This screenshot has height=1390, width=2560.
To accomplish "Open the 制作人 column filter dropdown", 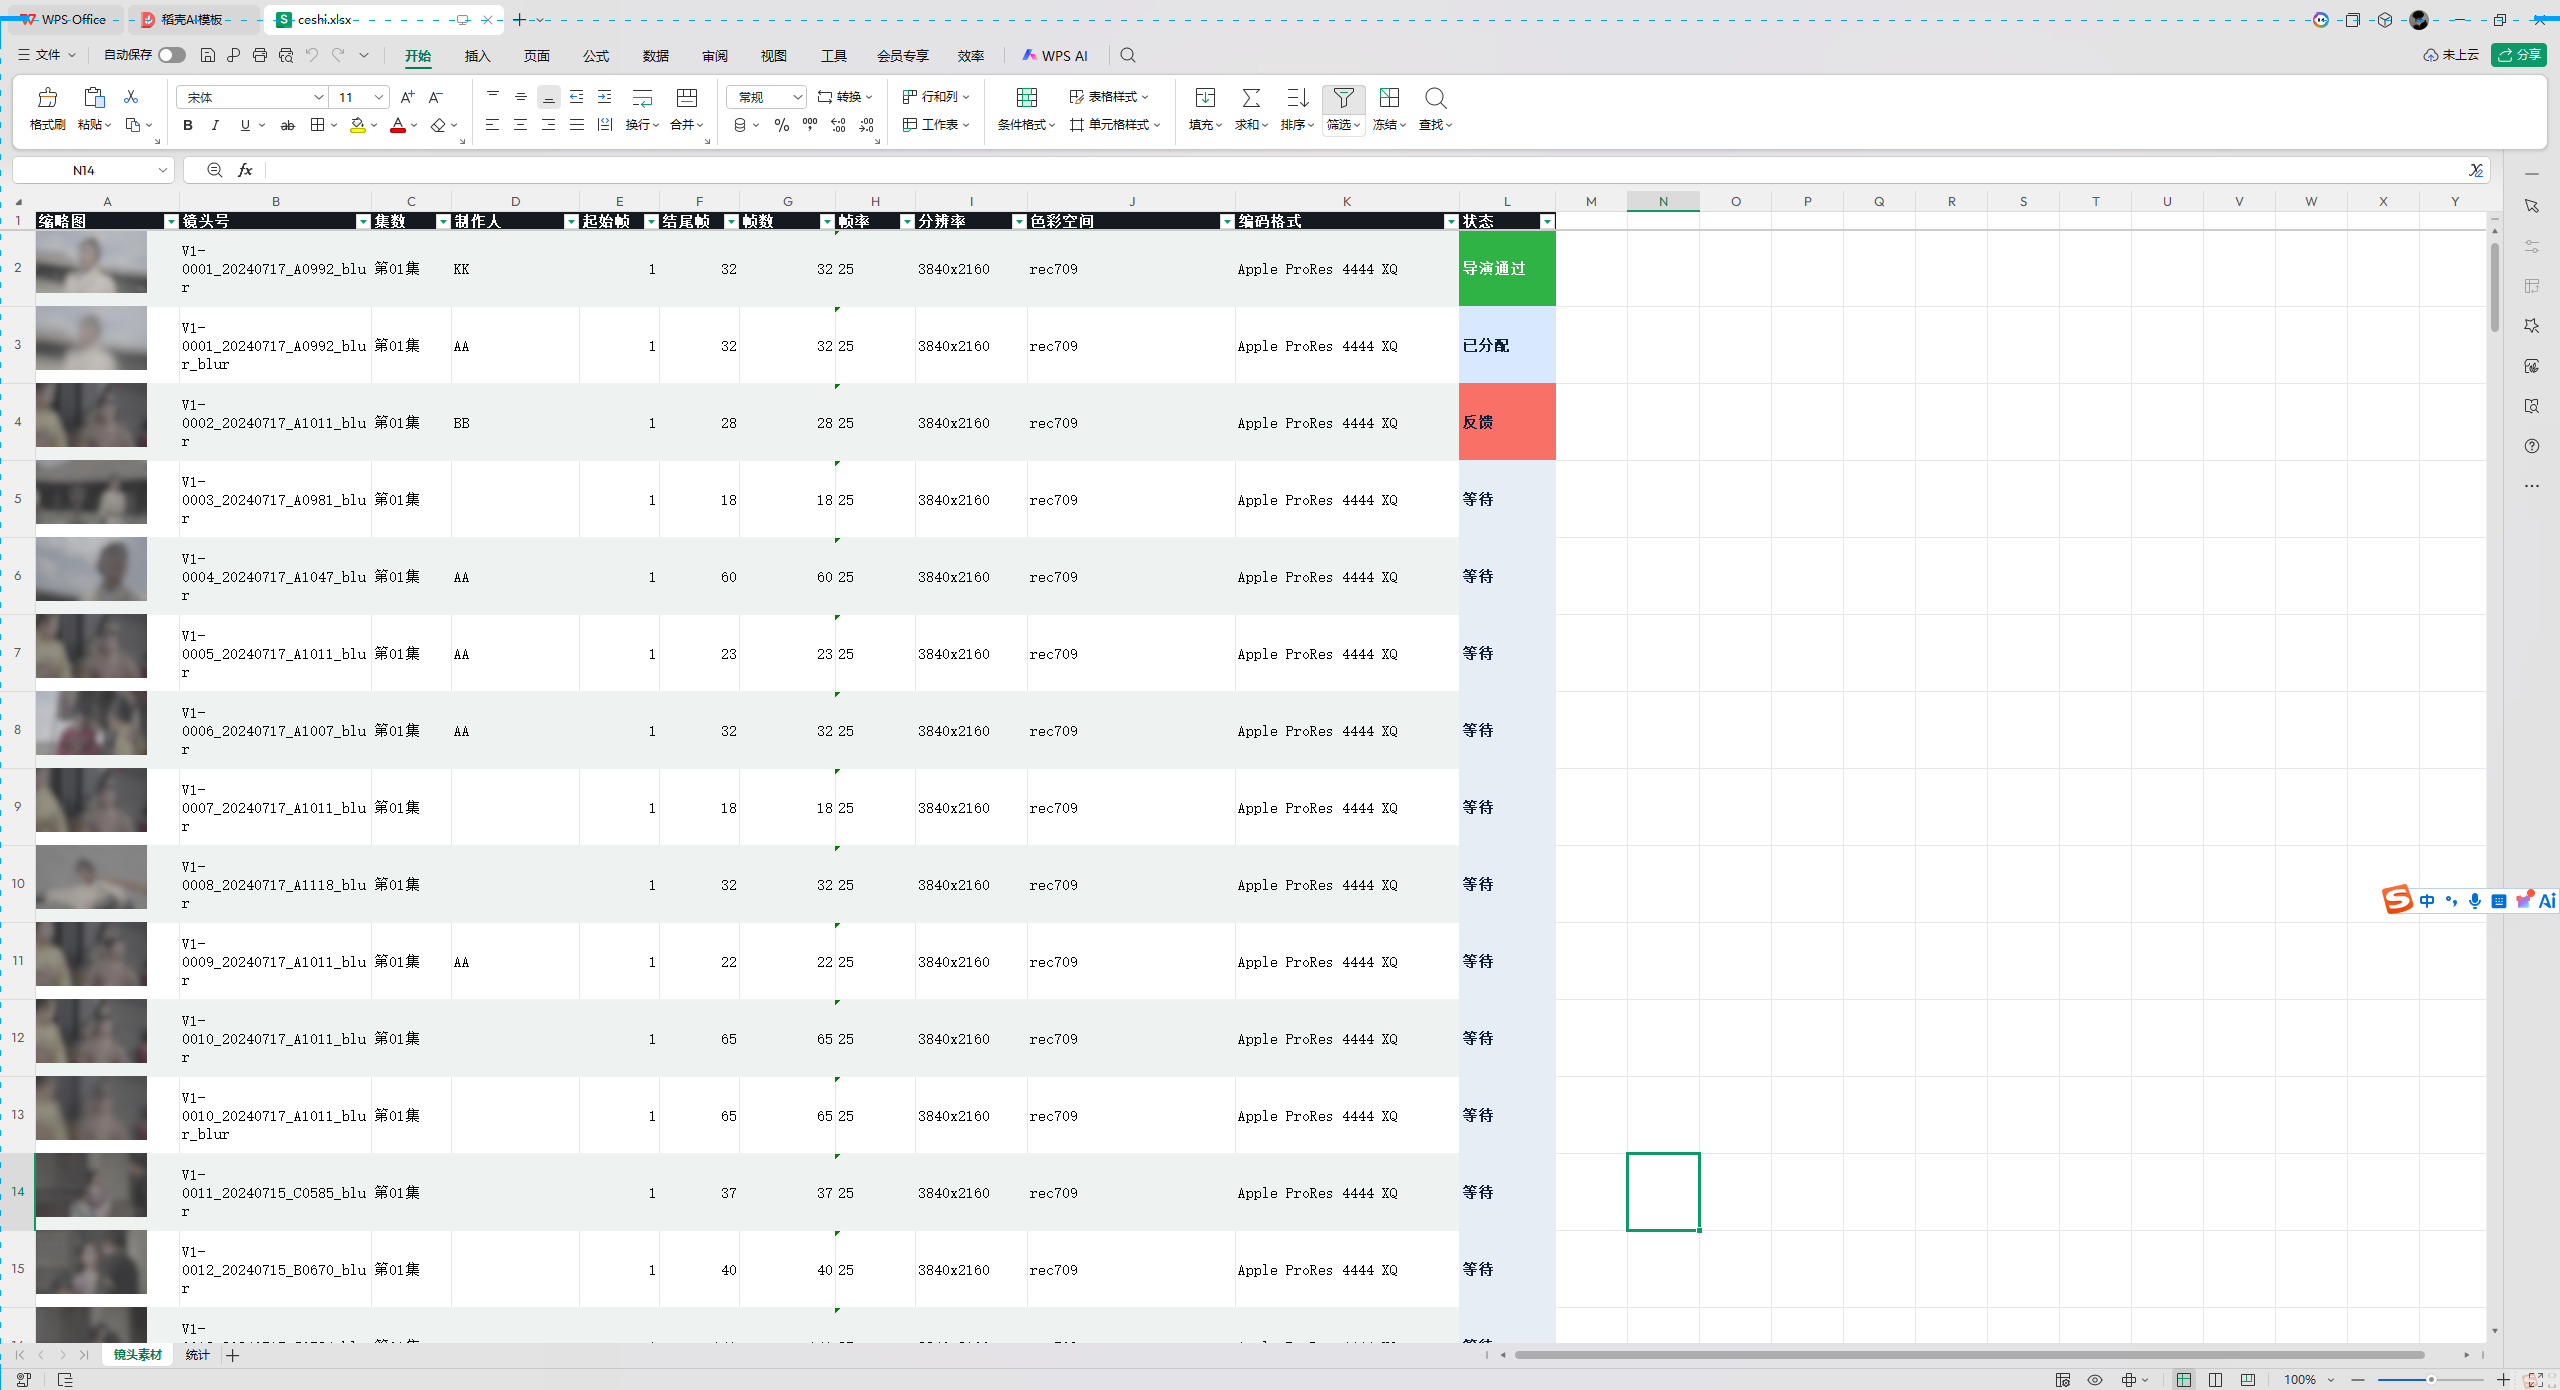I will click(571, 222).
